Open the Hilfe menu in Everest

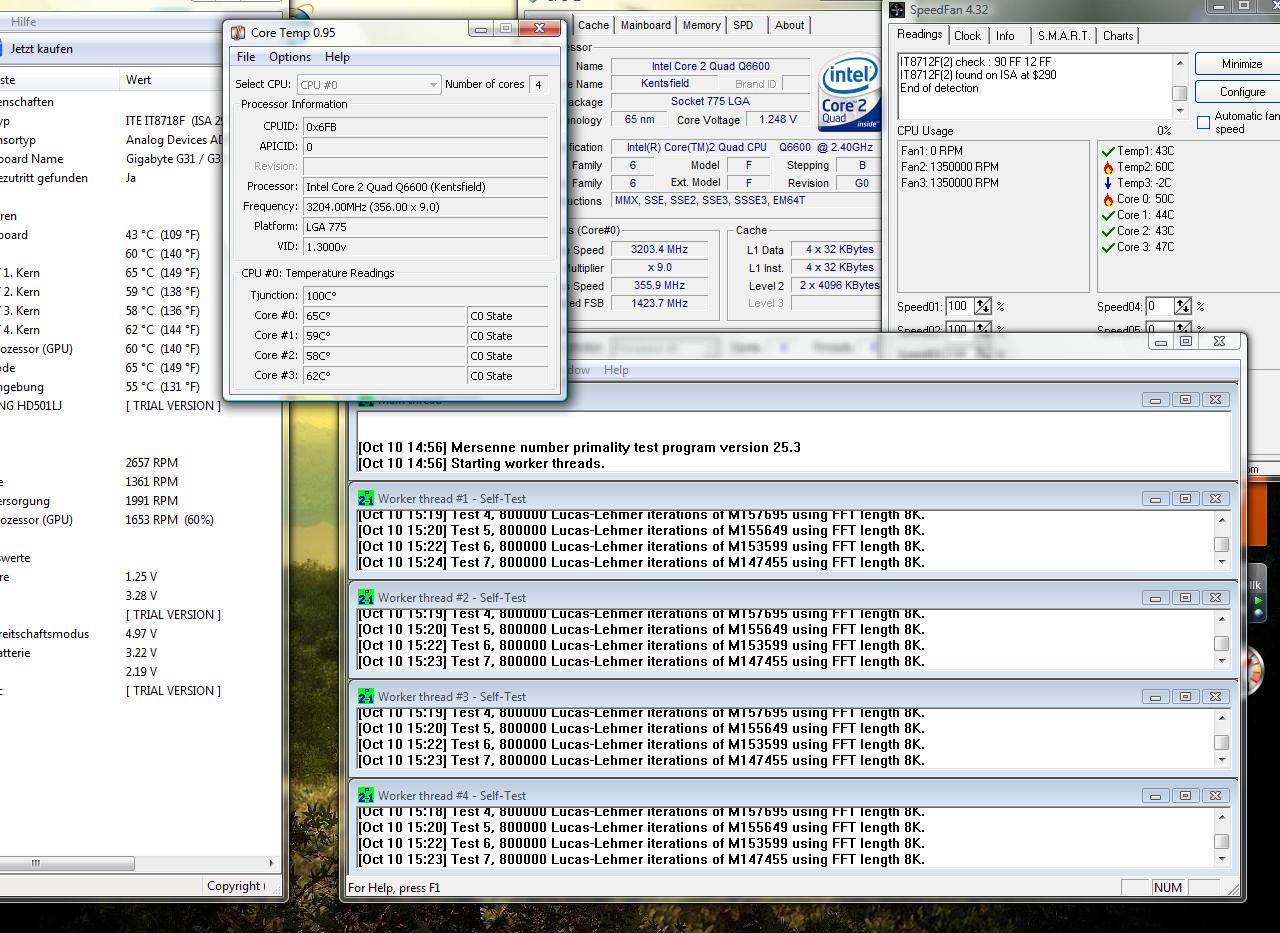pos(23,22)
